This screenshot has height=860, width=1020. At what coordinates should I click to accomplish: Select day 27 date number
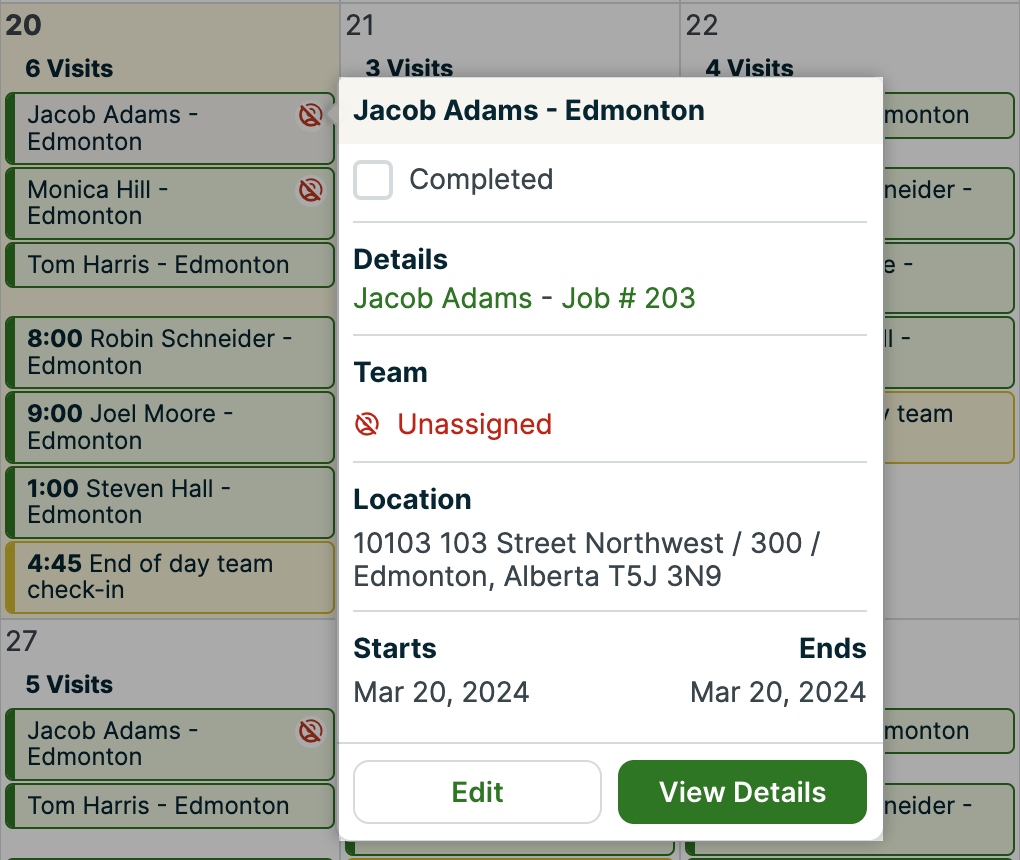pos(22,641)
